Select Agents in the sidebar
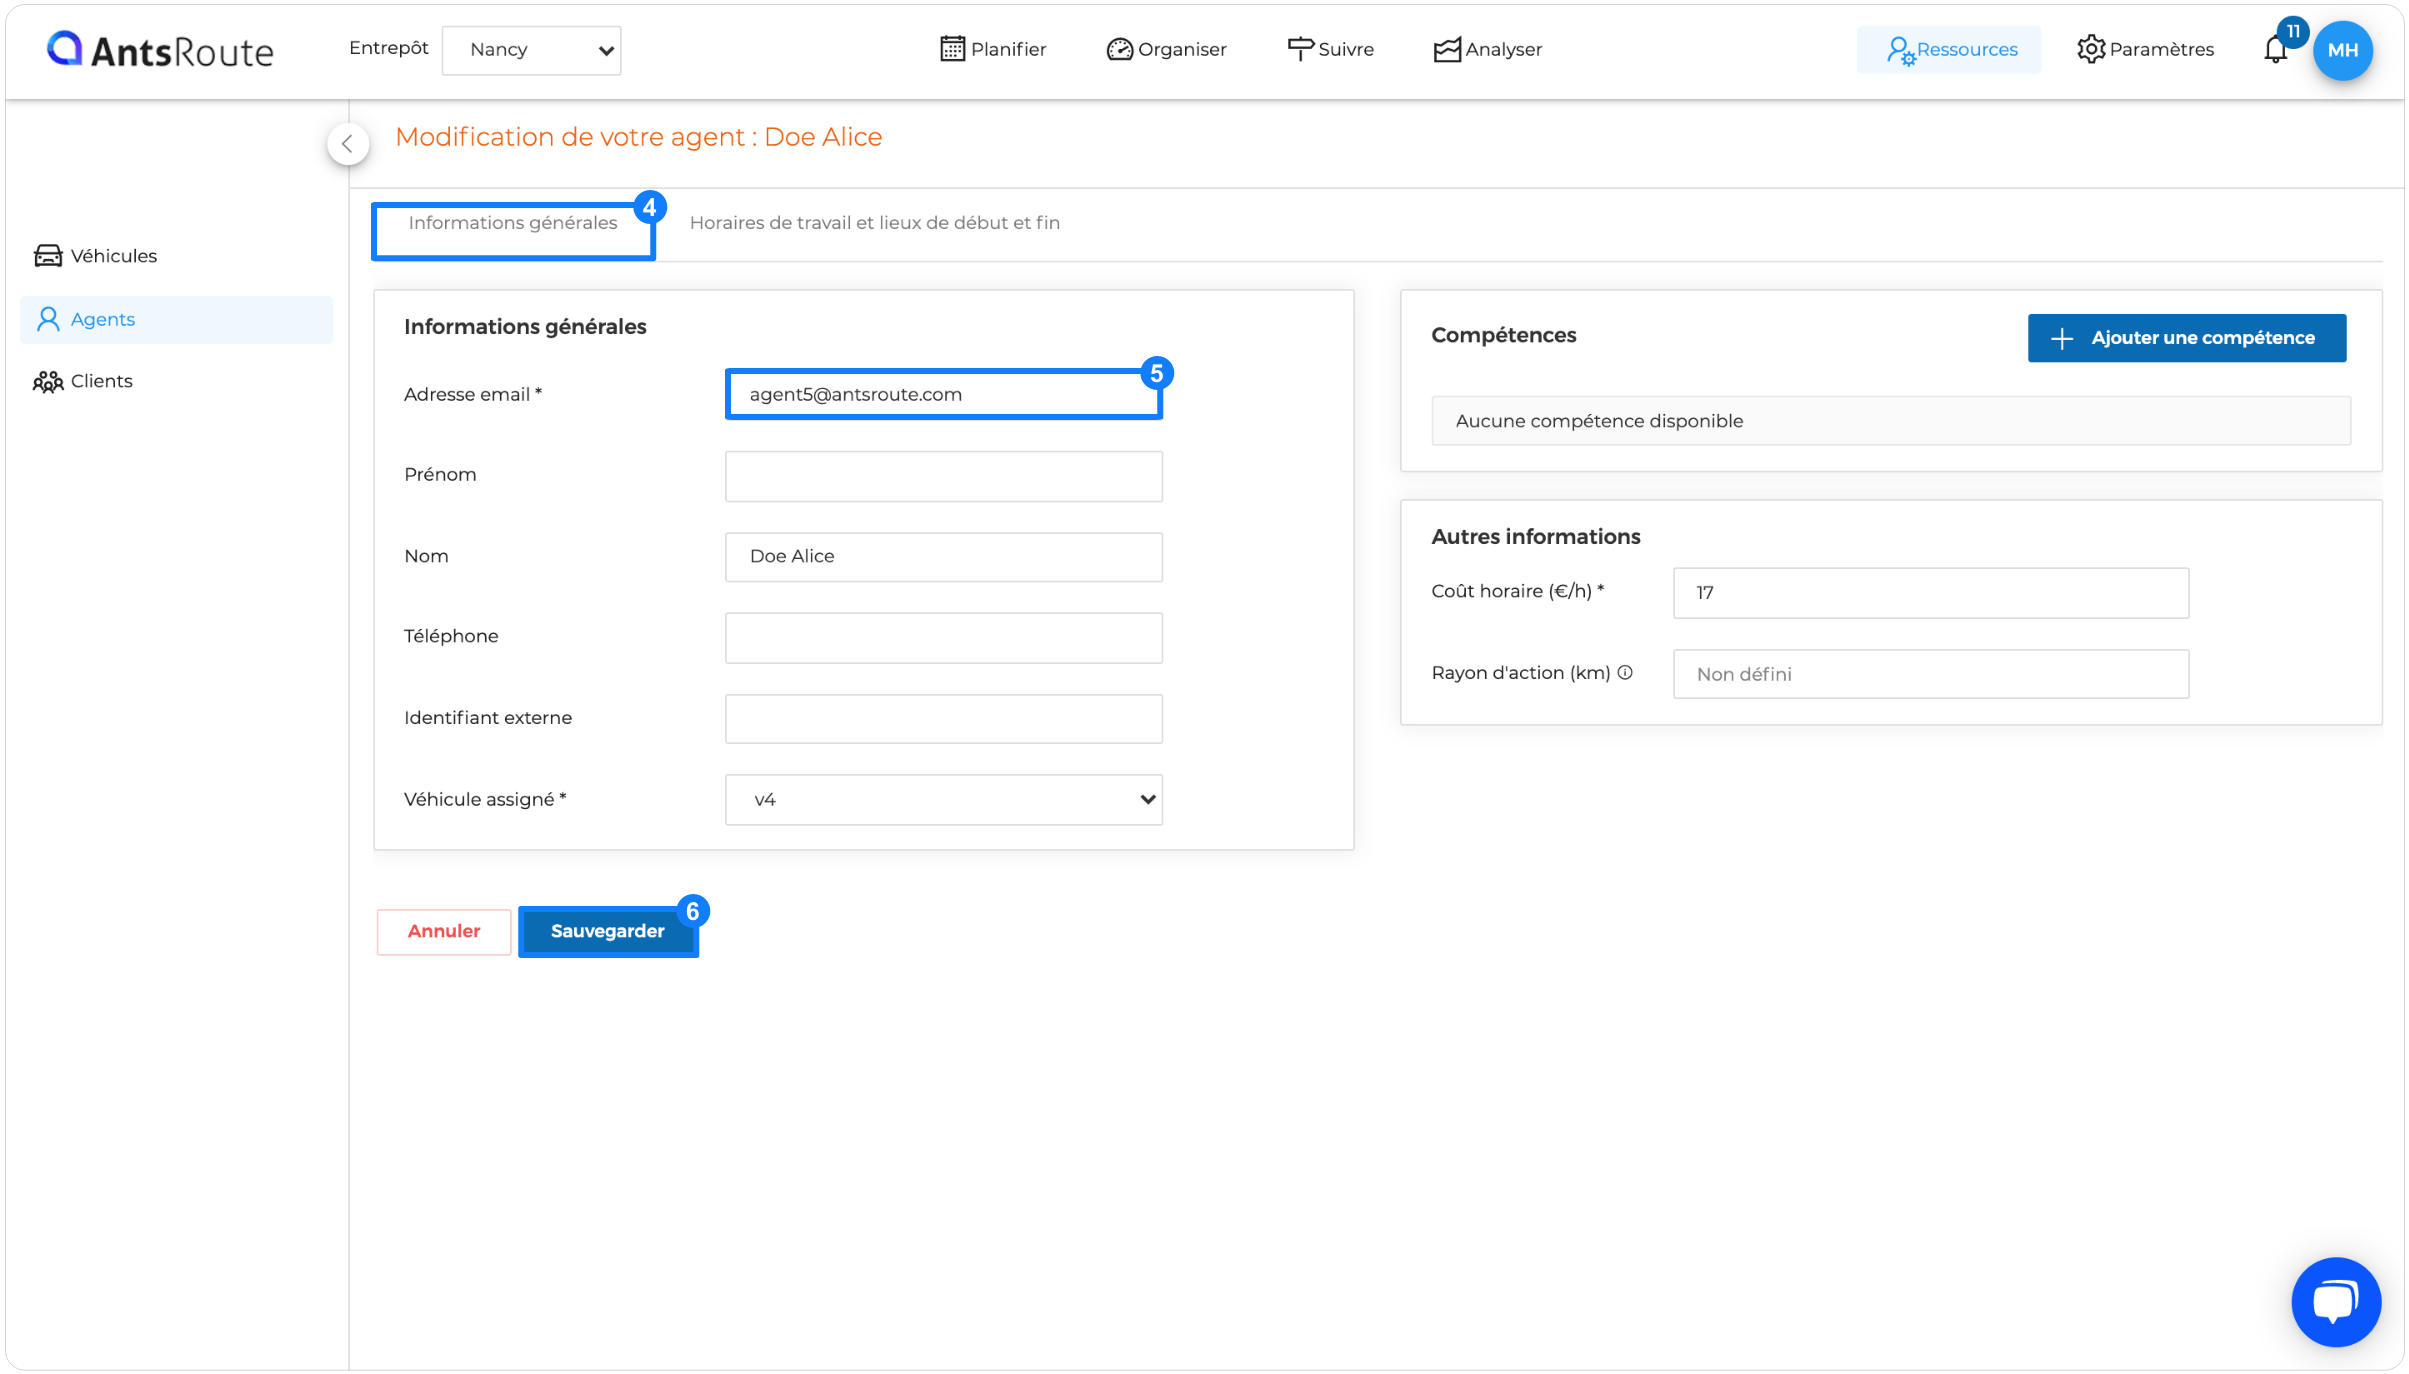This screenshot has width=2409, height=1374. click(176, 319)
